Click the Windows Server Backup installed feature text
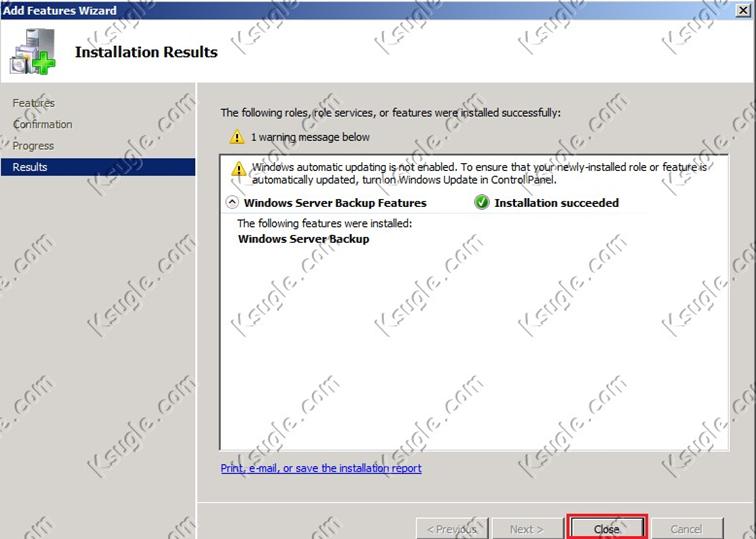 [x=304, y=239]
